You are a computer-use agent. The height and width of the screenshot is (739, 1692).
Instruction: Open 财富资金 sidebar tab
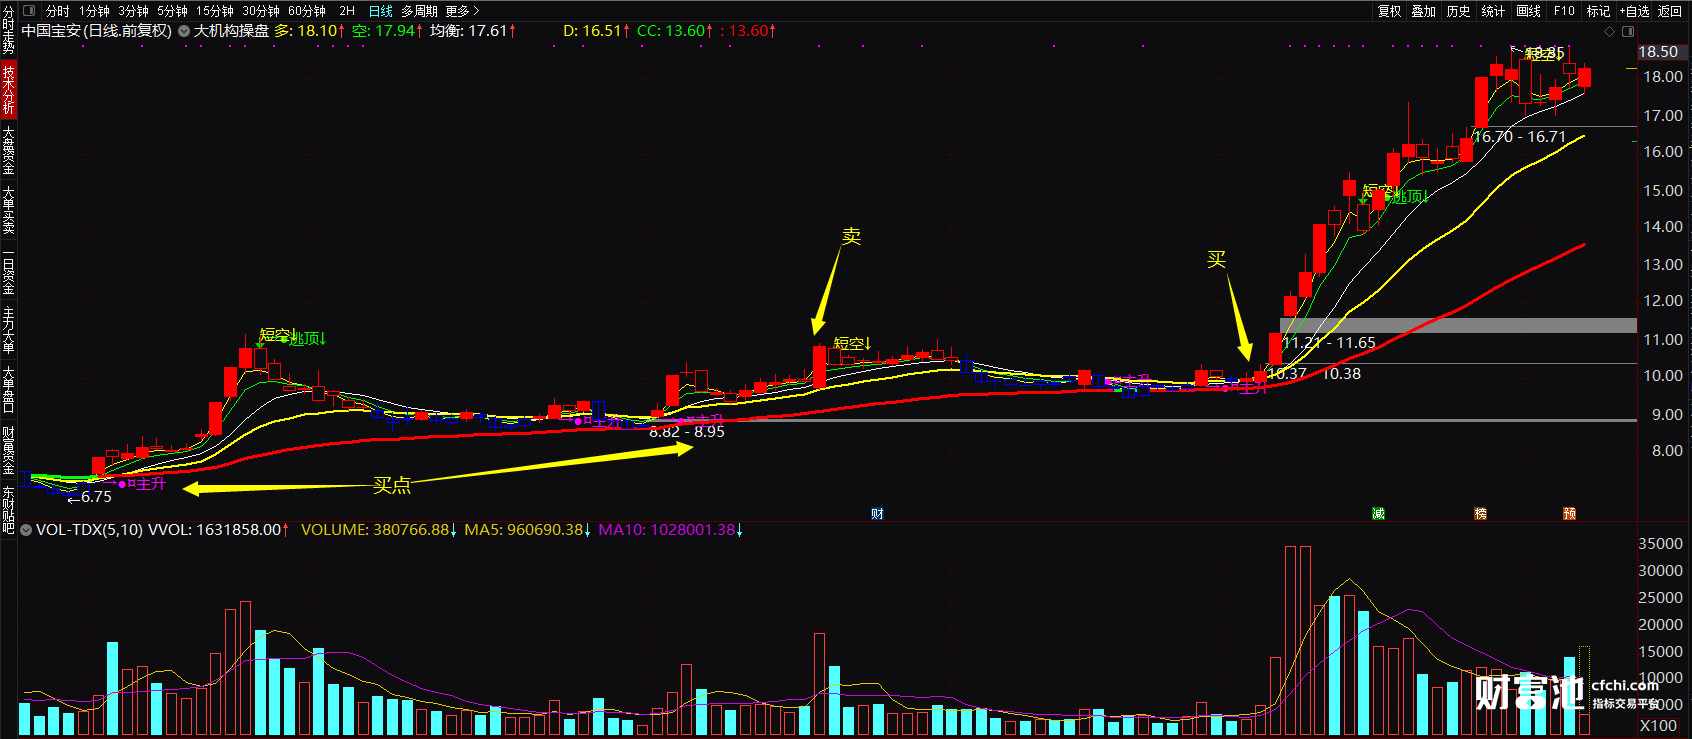8,450
